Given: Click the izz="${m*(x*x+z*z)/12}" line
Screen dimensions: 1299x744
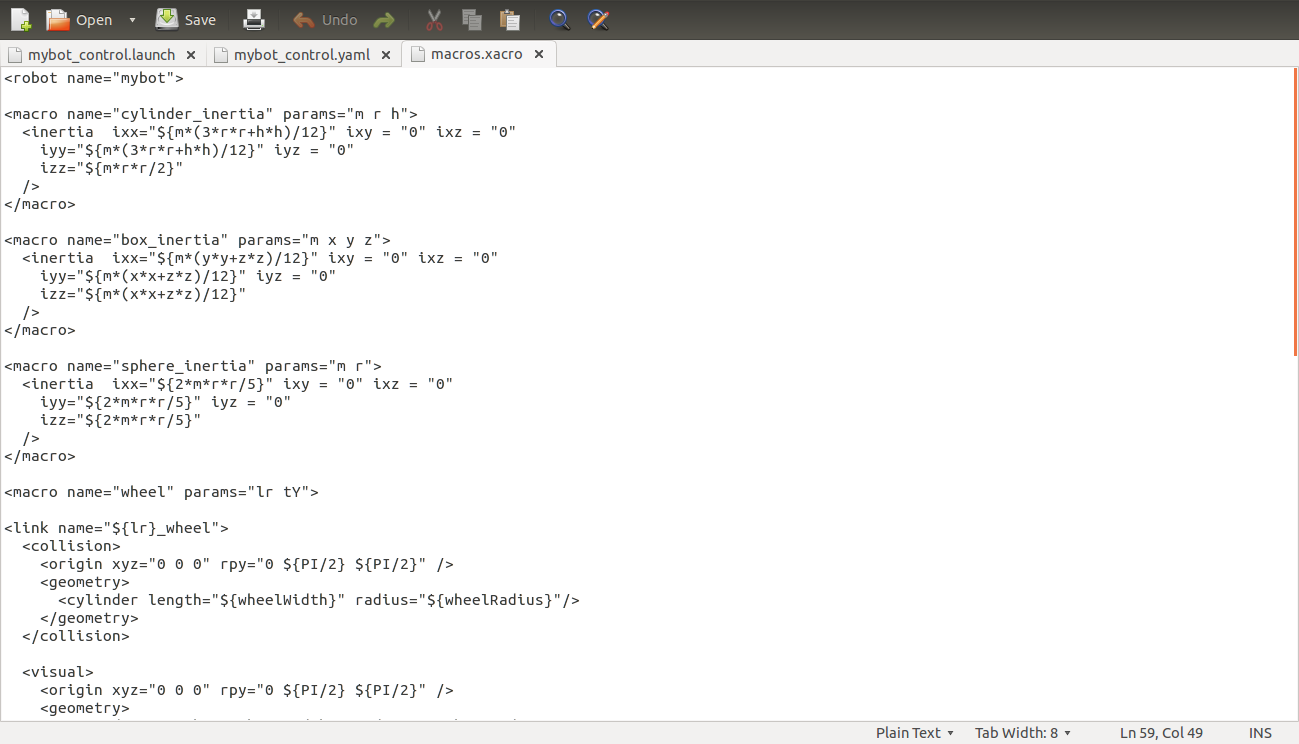Looking at the screenshot, I should (143, 294).
